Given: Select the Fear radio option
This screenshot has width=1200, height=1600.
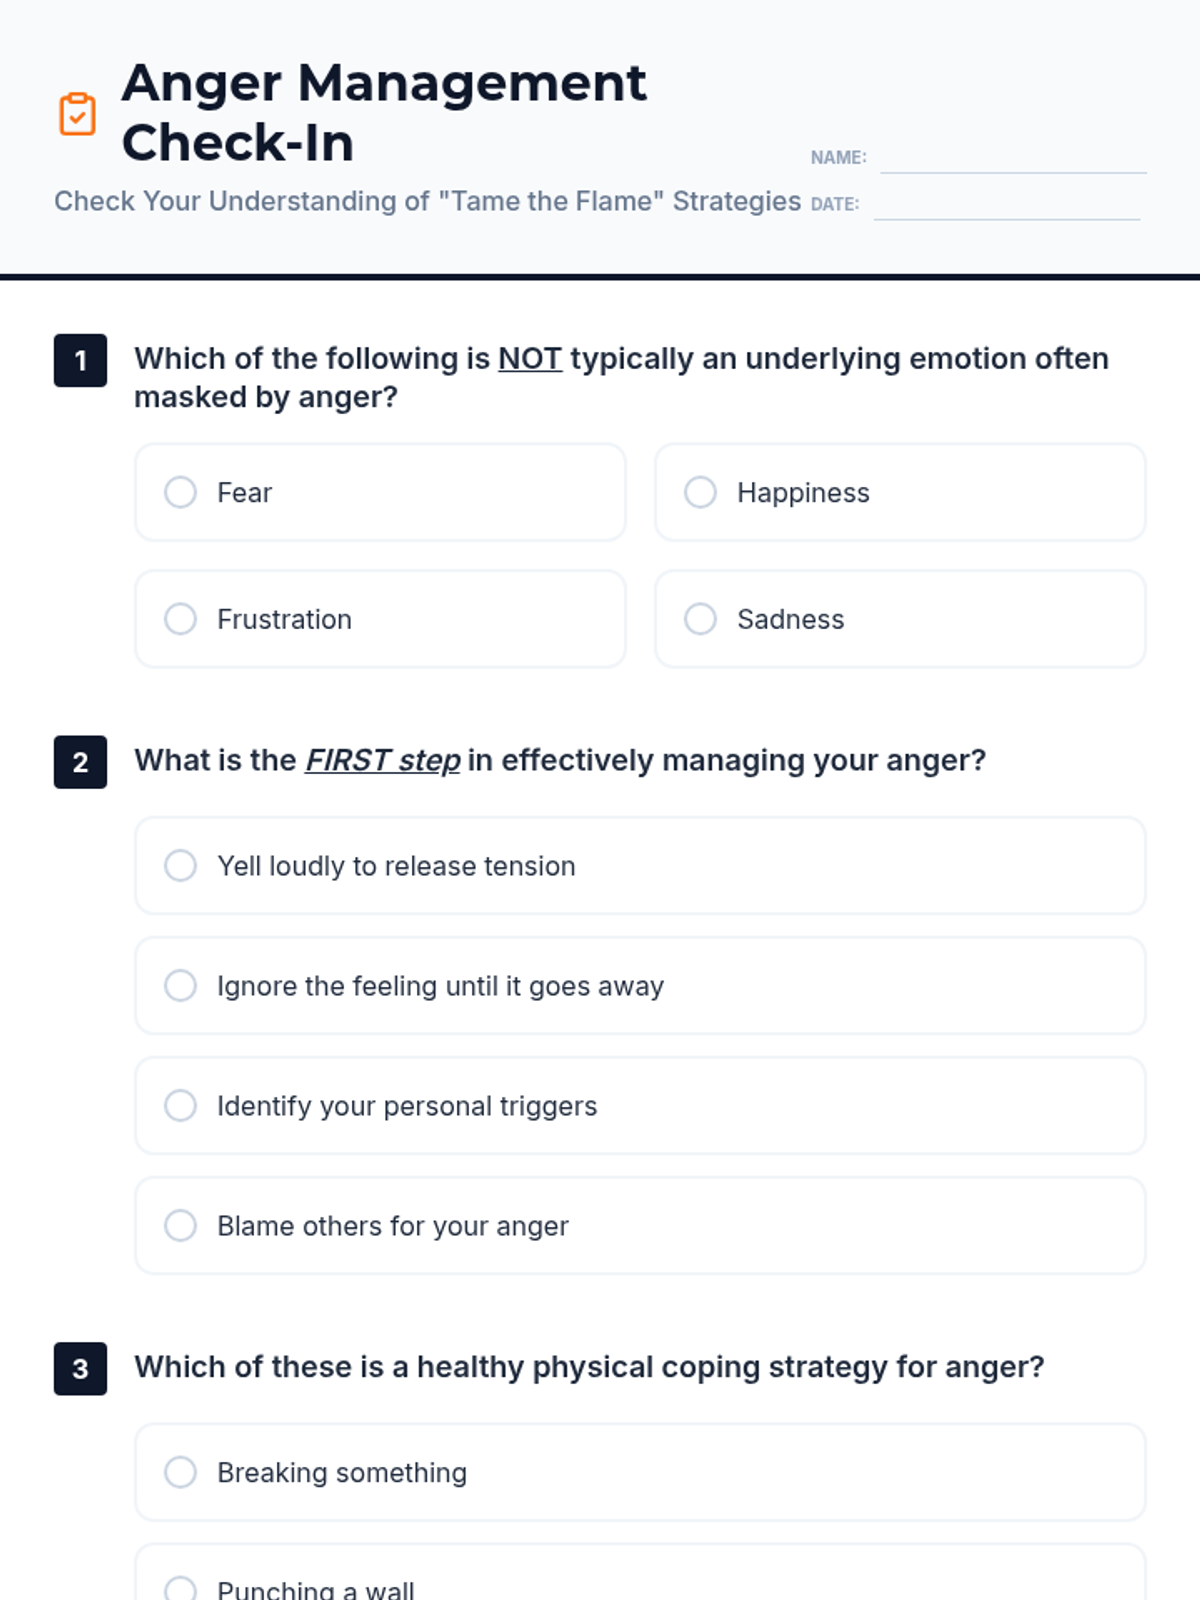Looking at the screenshot, I should pyautogui.click(x=181, y=492).
